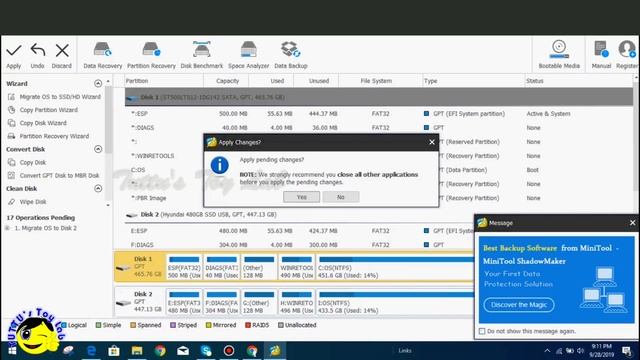The width and height of the screenshot is (640, 360).
Task: Open Partition Recovery Wizard in sidebar
Action: click(49, 136)
